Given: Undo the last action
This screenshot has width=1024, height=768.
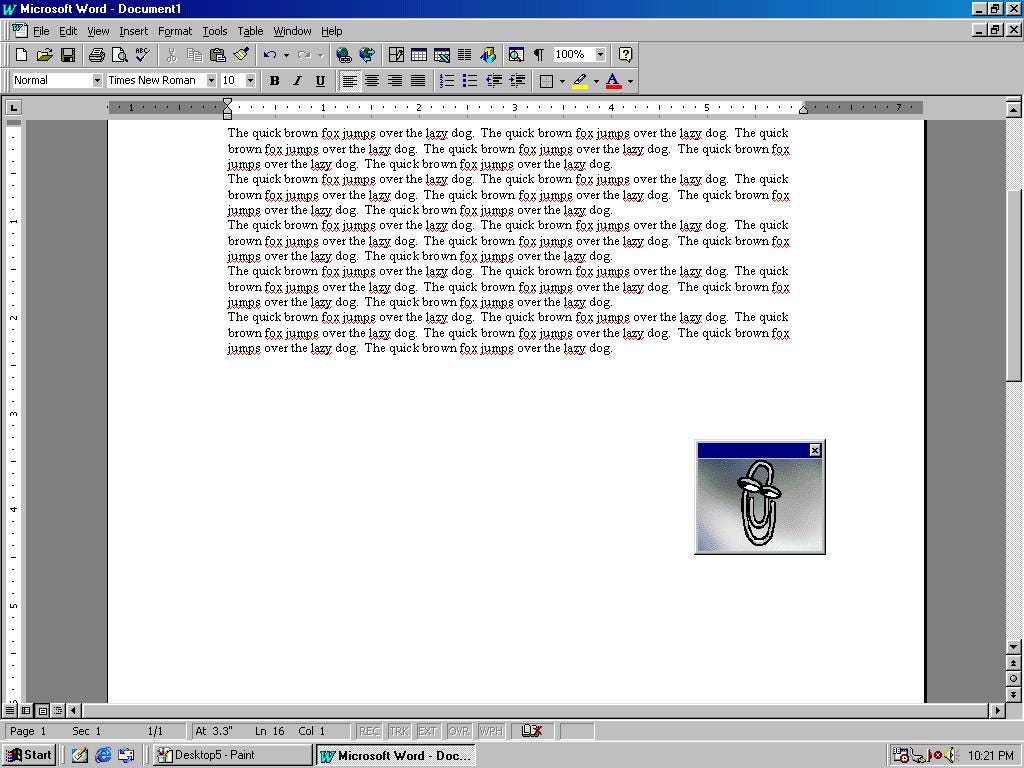Looking at the screenshot, I should pos(270,55).
